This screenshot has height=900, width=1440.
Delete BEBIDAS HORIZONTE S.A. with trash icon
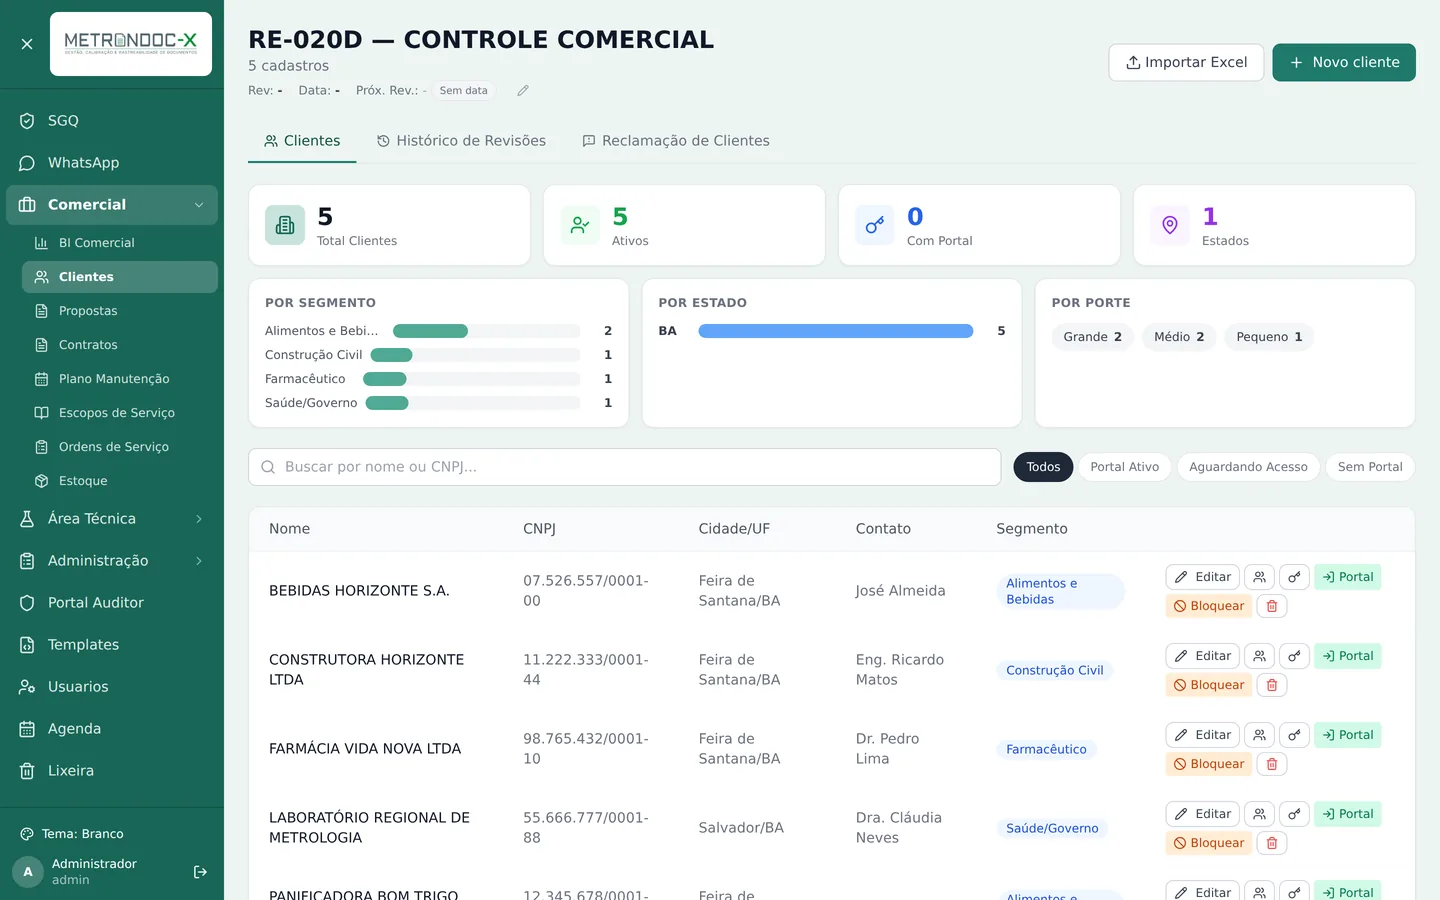pyautogui.click(x=1272, y=606)
